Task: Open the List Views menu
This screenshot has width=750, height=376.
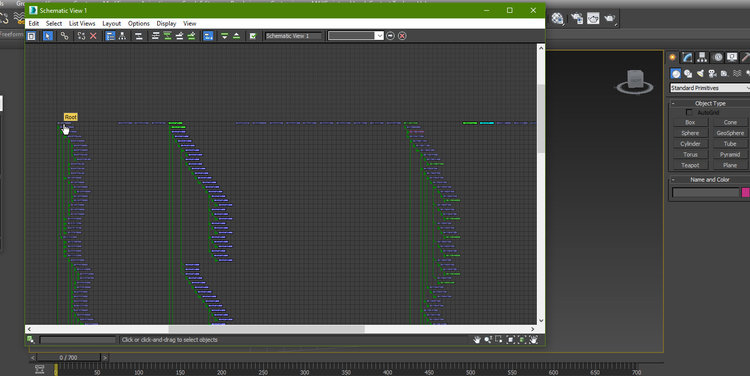Action: (82, 23)
